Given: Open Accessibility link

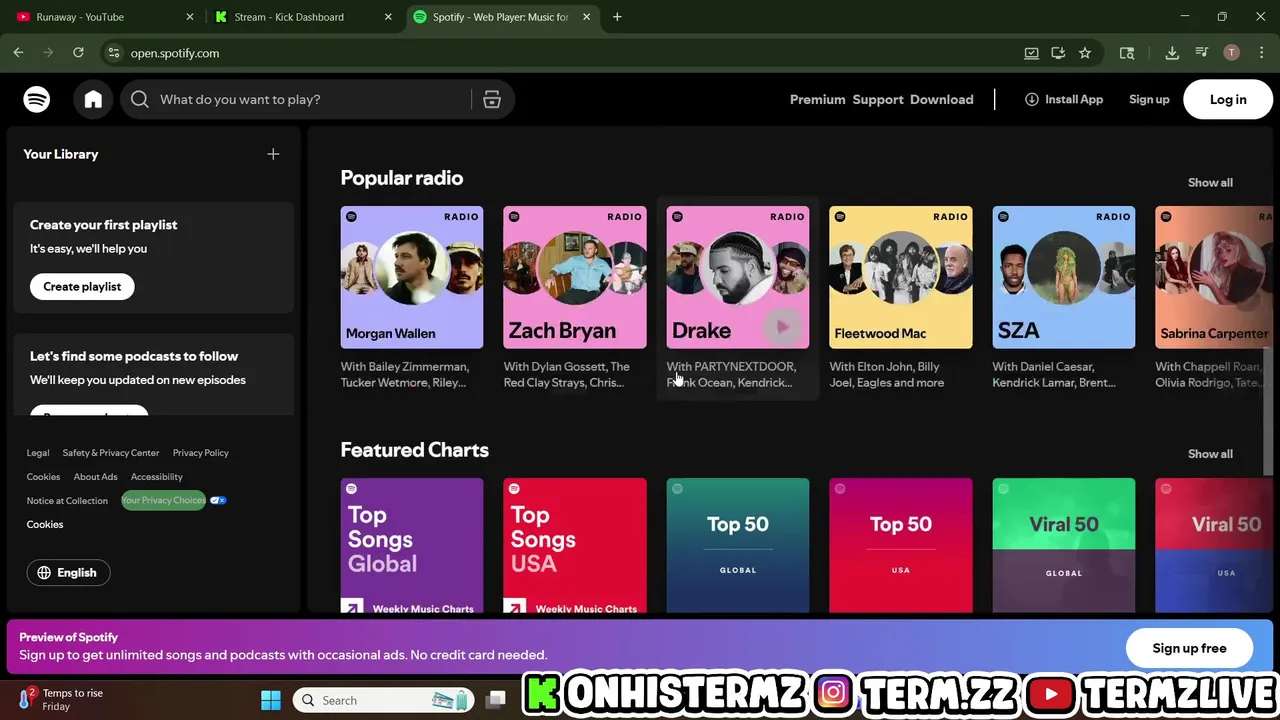Looking at the screenshot, I should (x=156, y=477).
